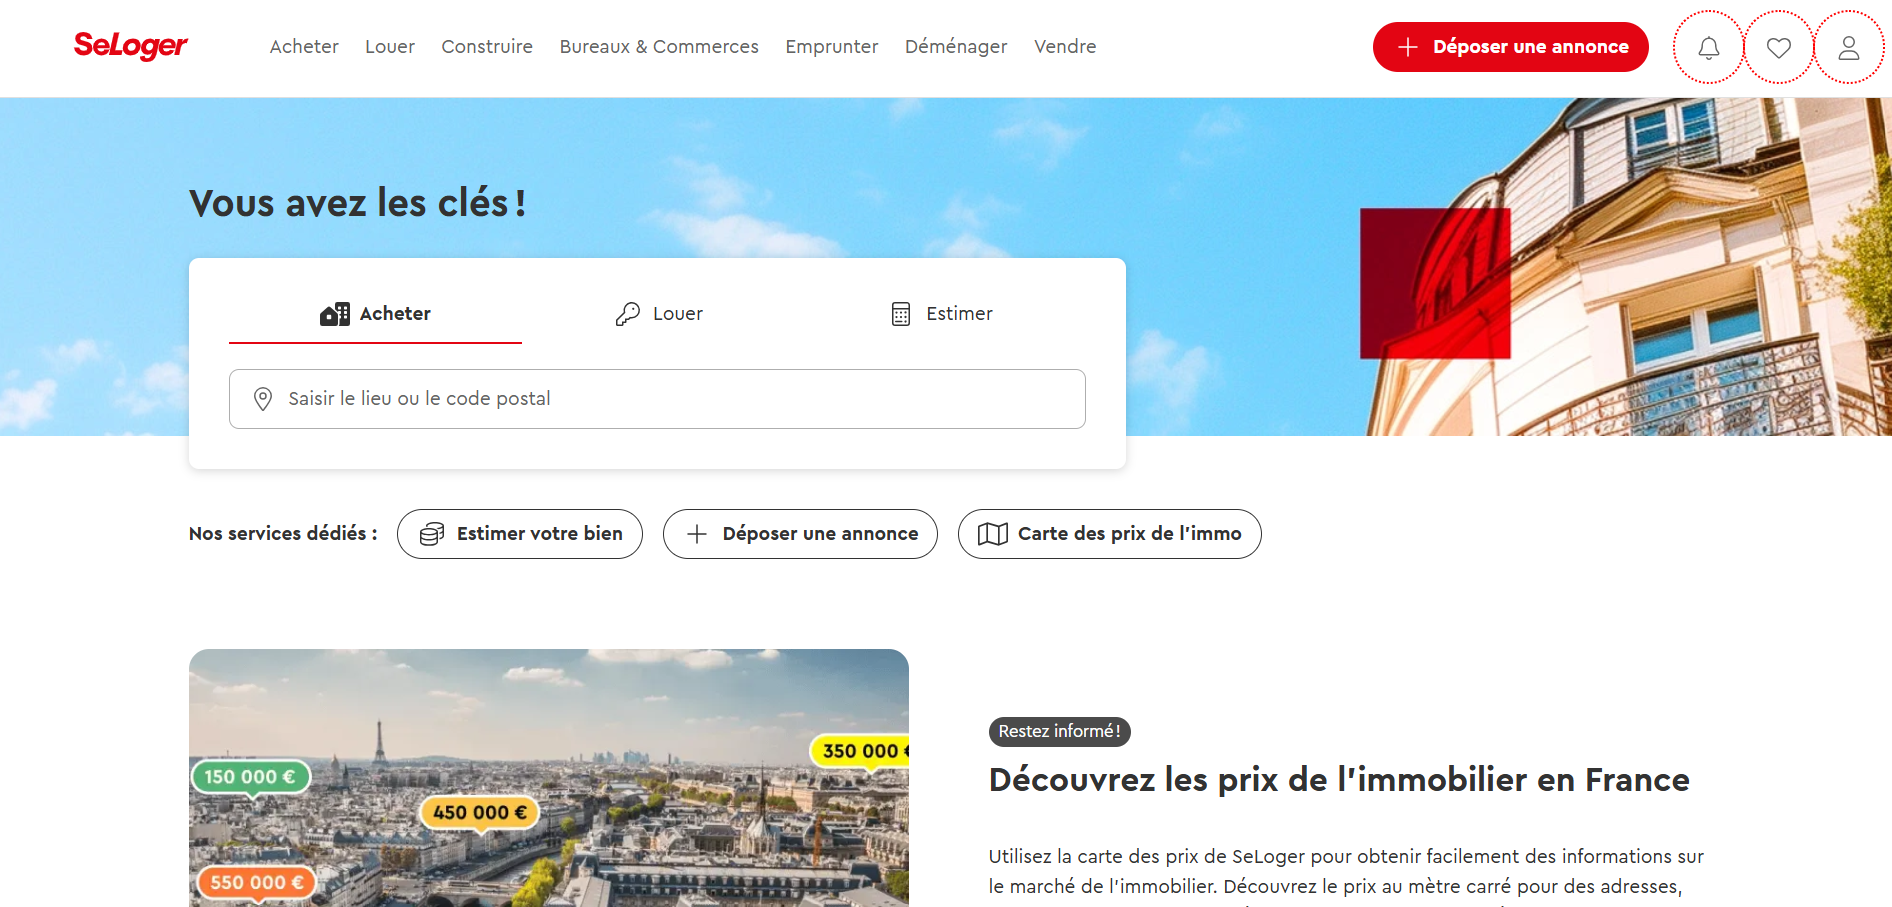This screenshot has width=1892, height=907.
Task: Click the red Déposer une annonce button
Action: [x=1510, y=47]
